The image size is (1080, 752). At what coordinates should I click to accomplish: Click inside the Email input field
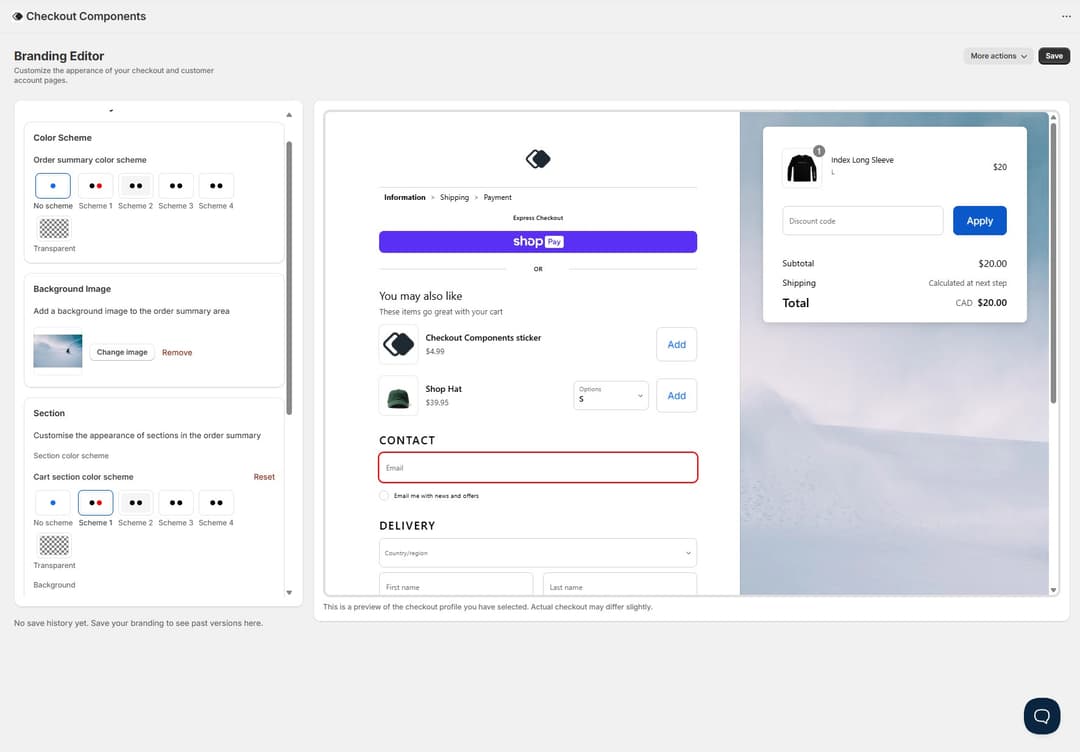537,467
